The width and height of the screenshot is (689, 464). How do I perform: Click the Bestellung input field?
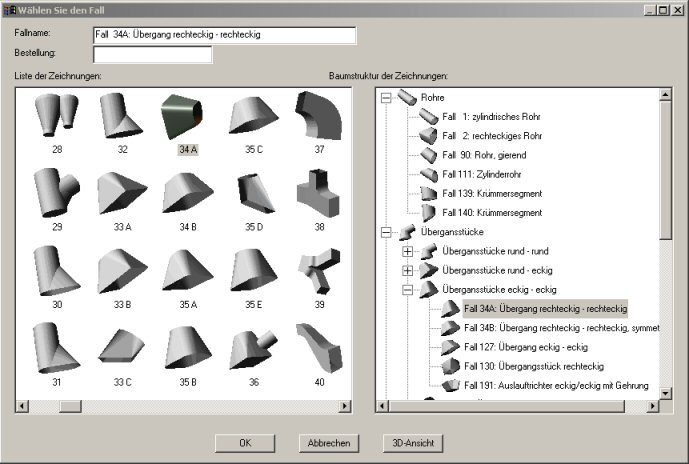(x=152, y=55)
